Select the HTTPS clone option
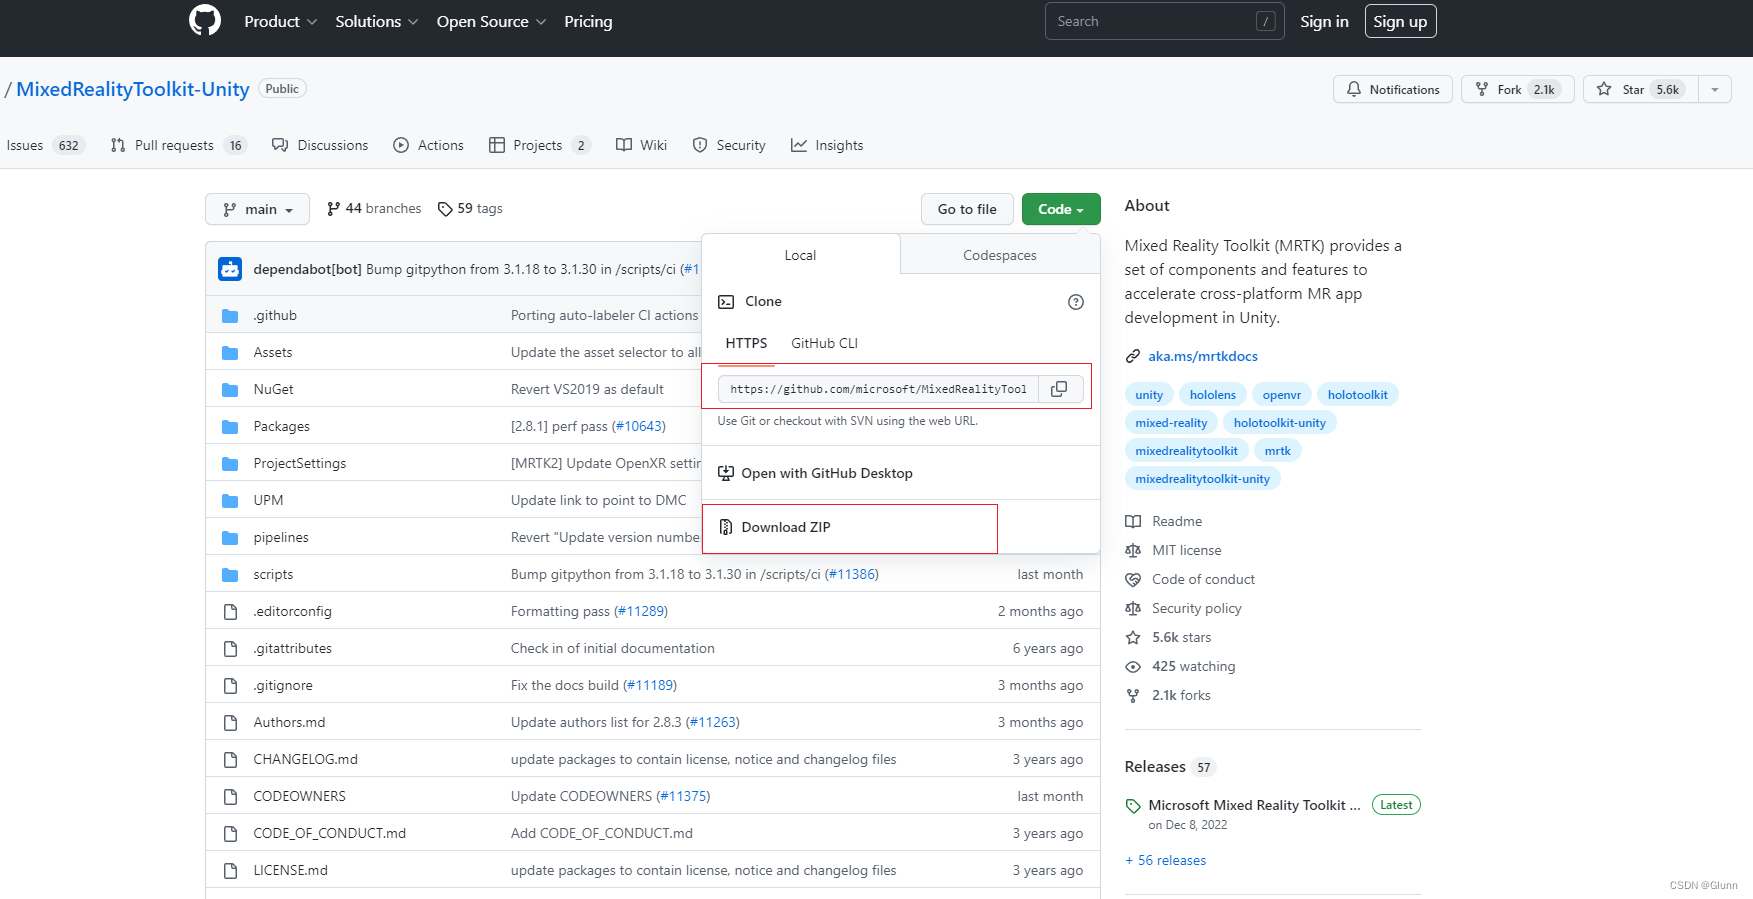This screenshot has height=899, width=1753. [746, 343]
